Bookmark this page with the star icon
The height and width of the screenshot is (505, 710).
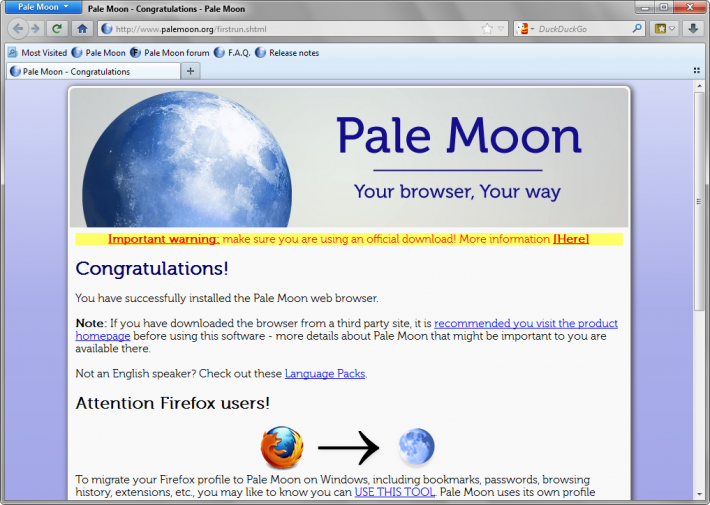point(487,29)
